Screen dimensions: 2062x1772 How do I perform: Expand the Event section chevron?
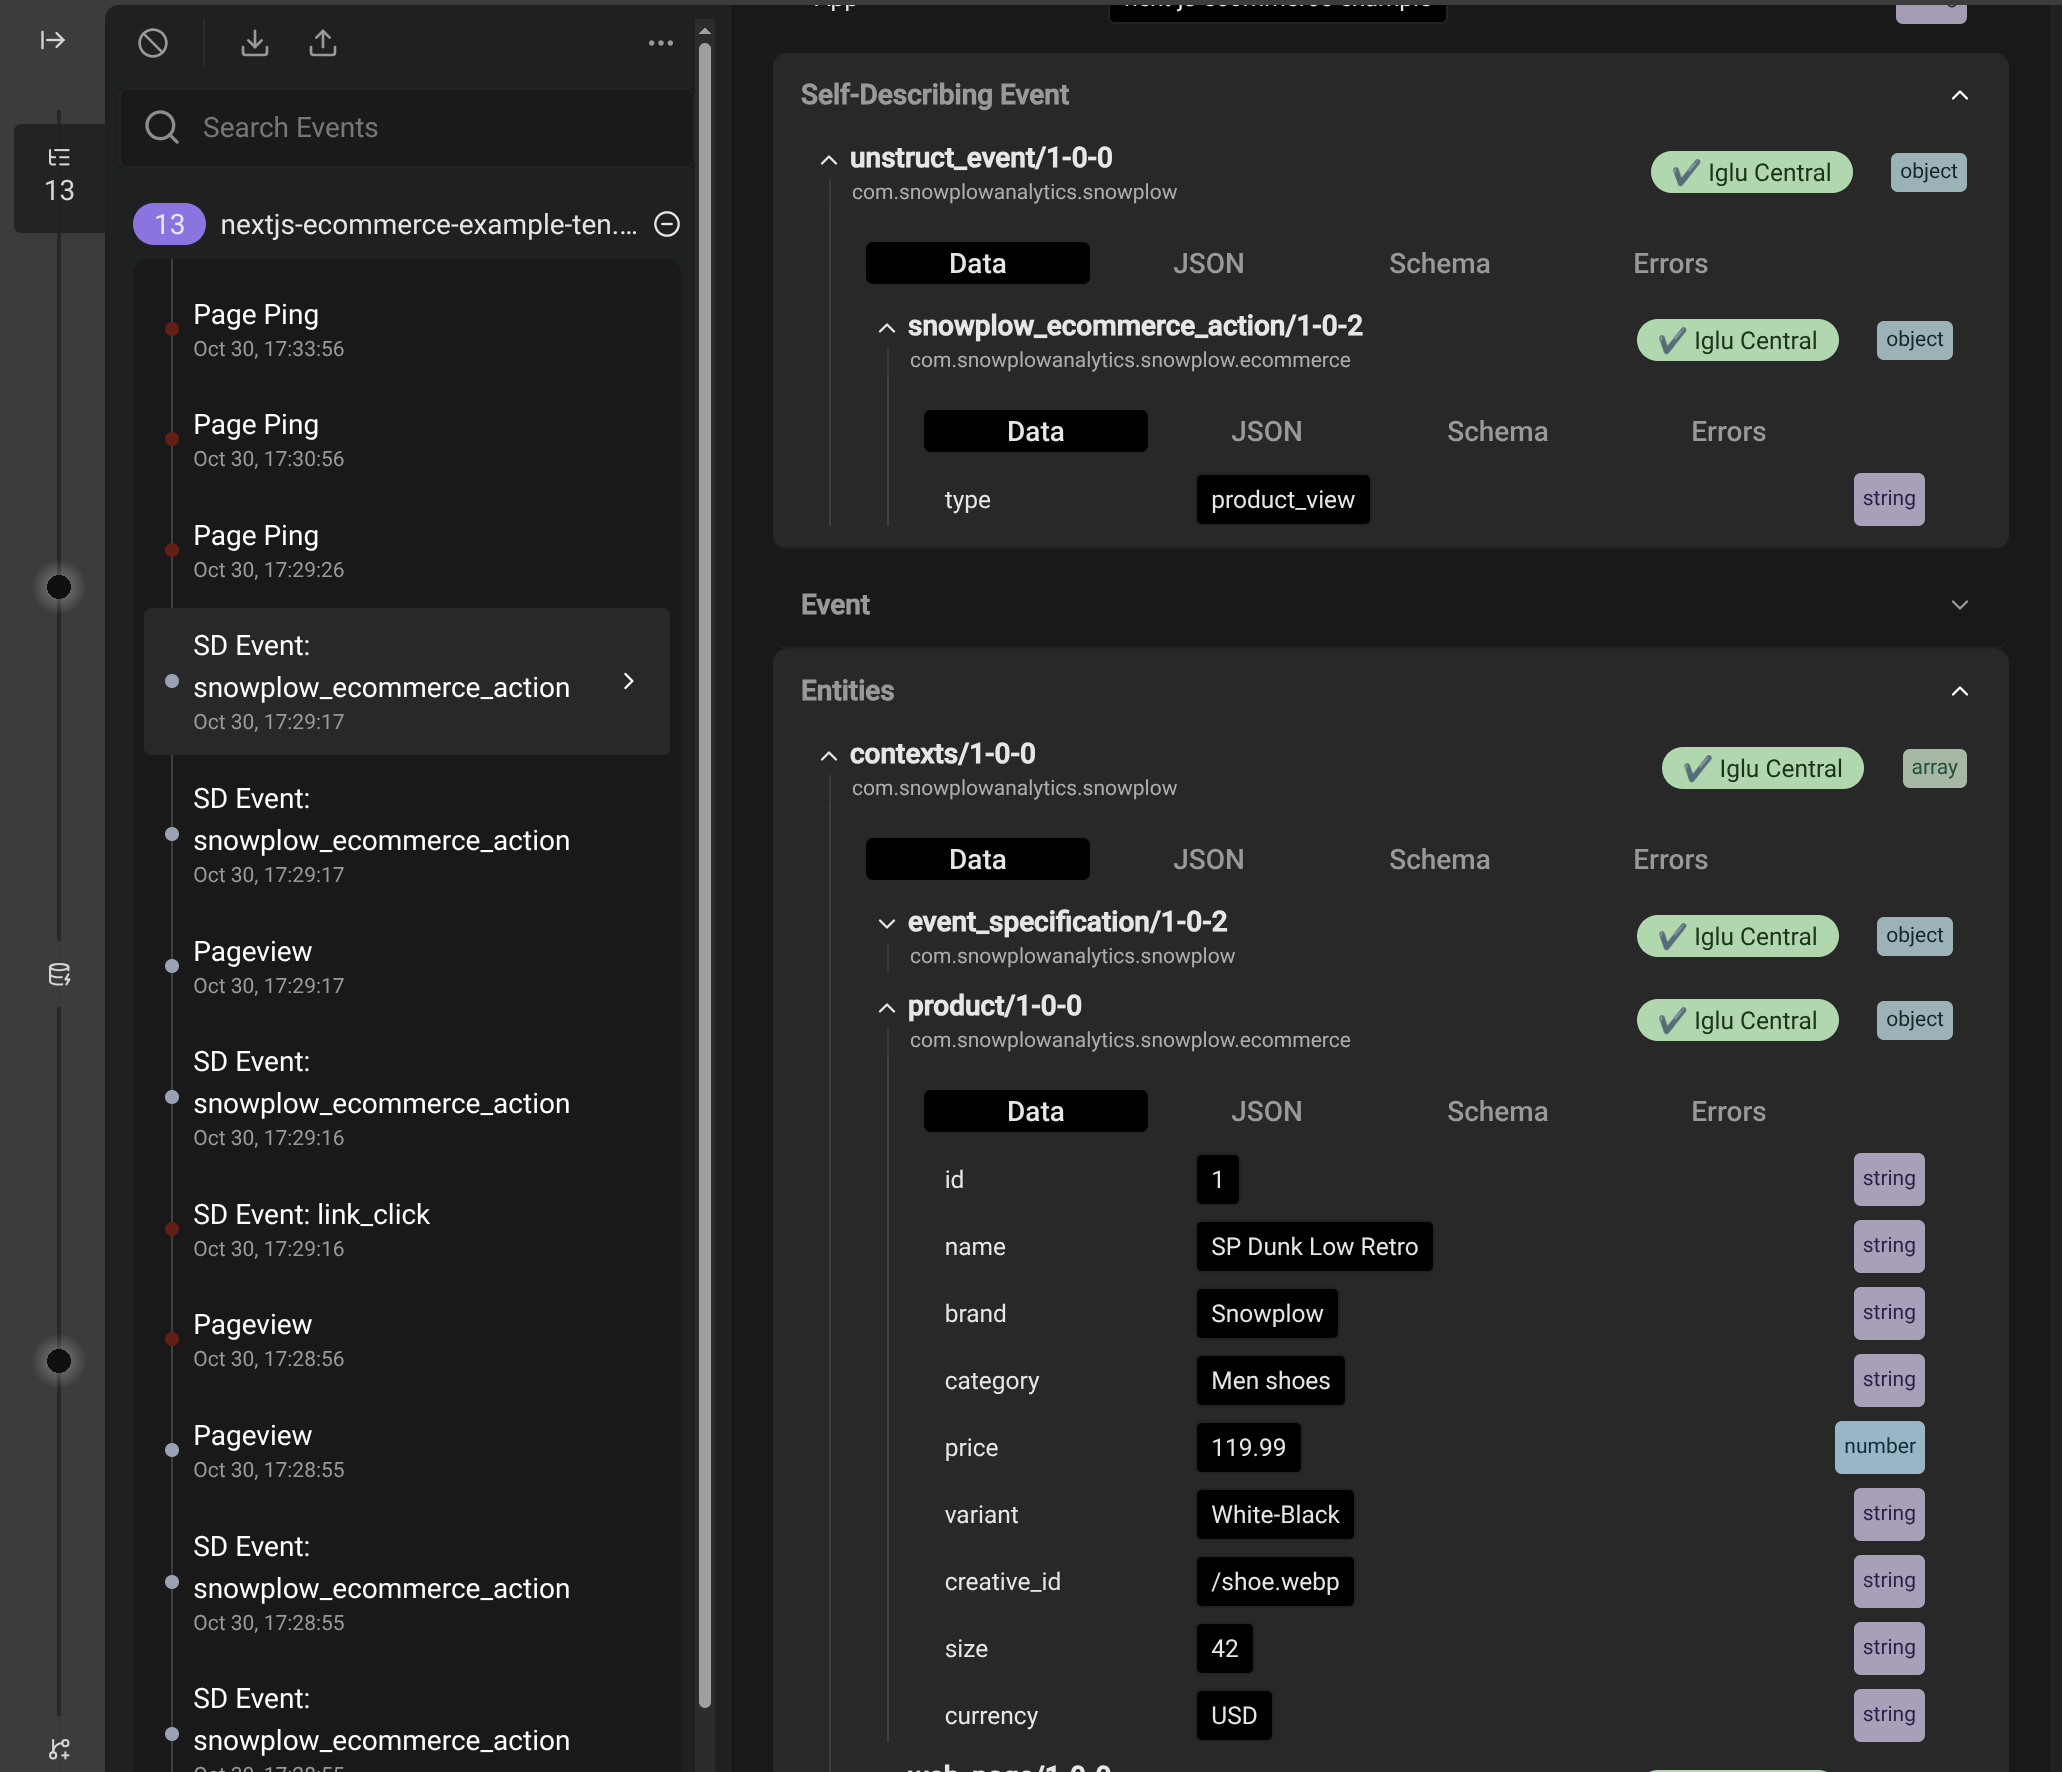click(1959, 605)
